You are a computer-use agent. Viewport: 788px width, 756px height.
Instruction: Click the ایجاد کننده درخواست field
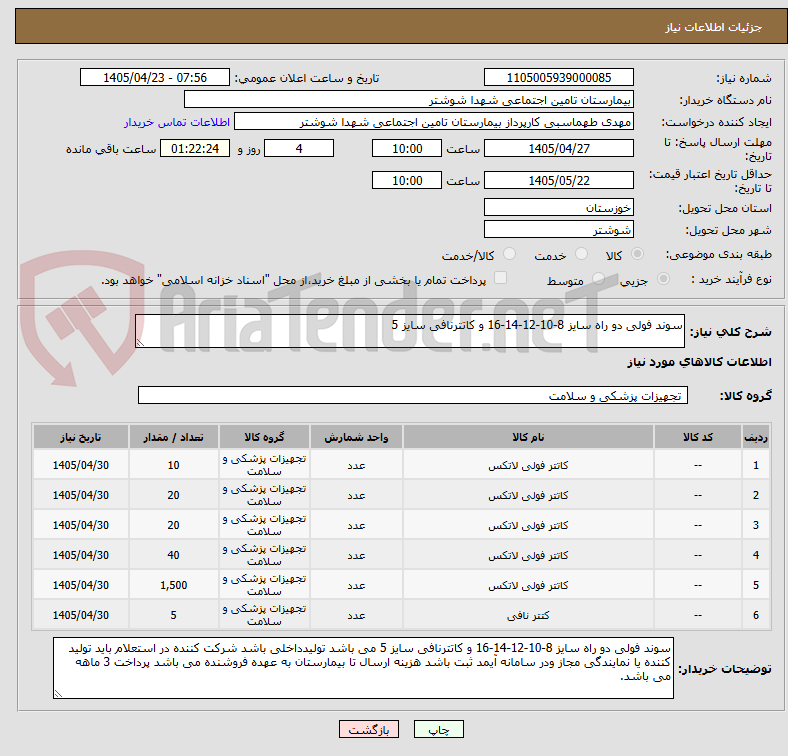[434, 122]
